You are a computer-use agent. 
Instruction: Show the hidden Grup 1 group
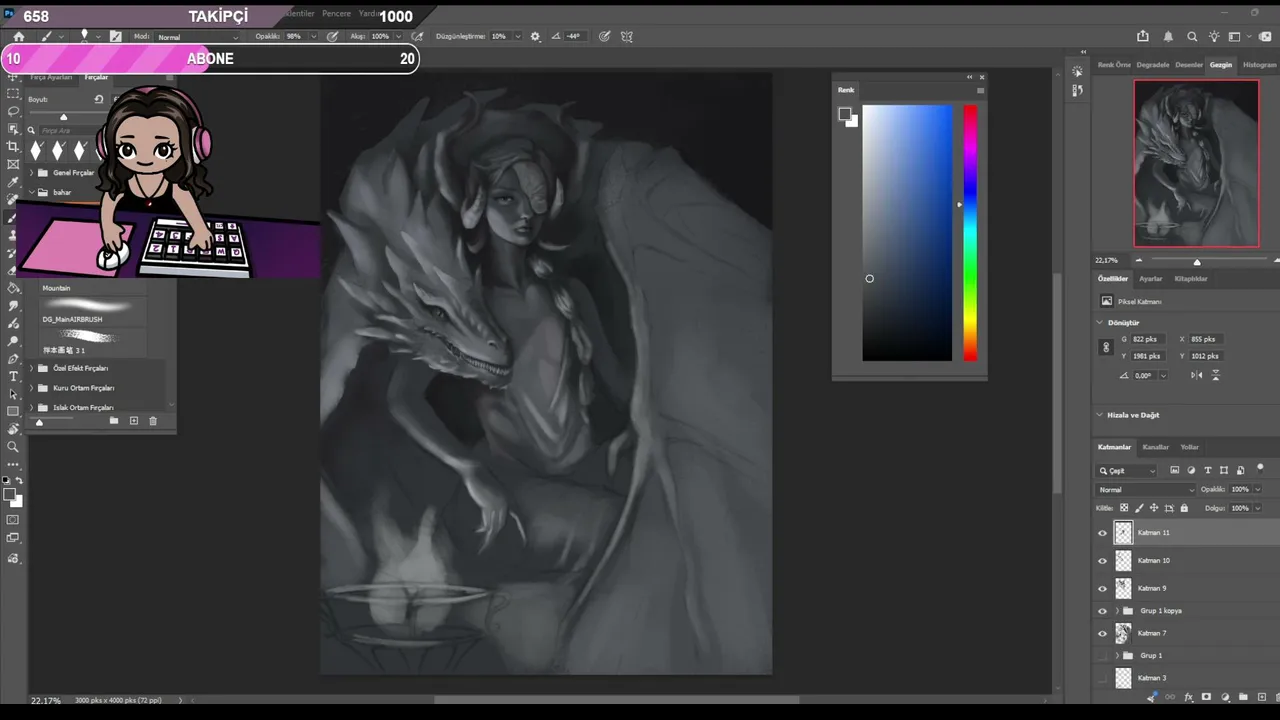(1103, 656)
